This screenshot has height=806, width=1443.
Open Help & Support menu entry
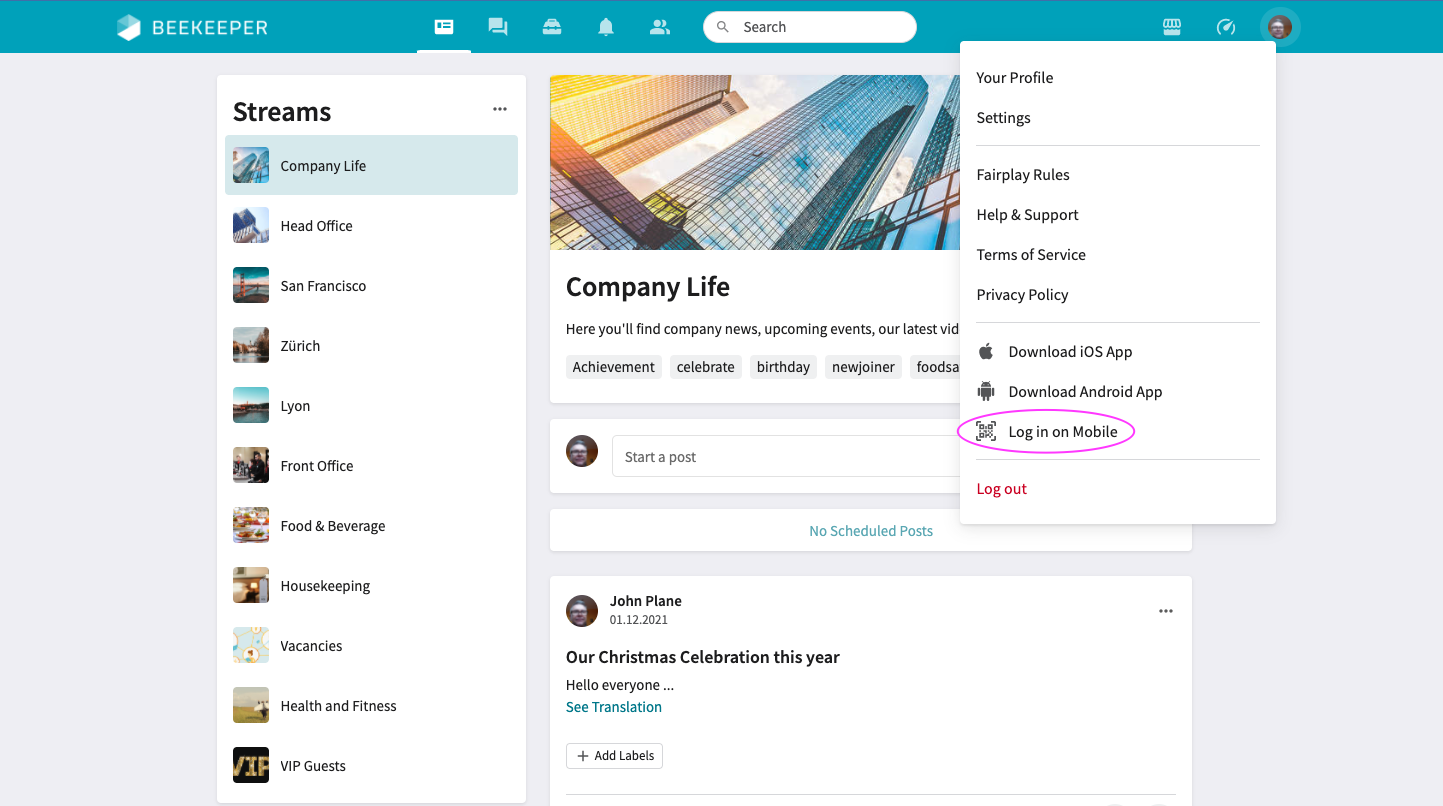1027,215
